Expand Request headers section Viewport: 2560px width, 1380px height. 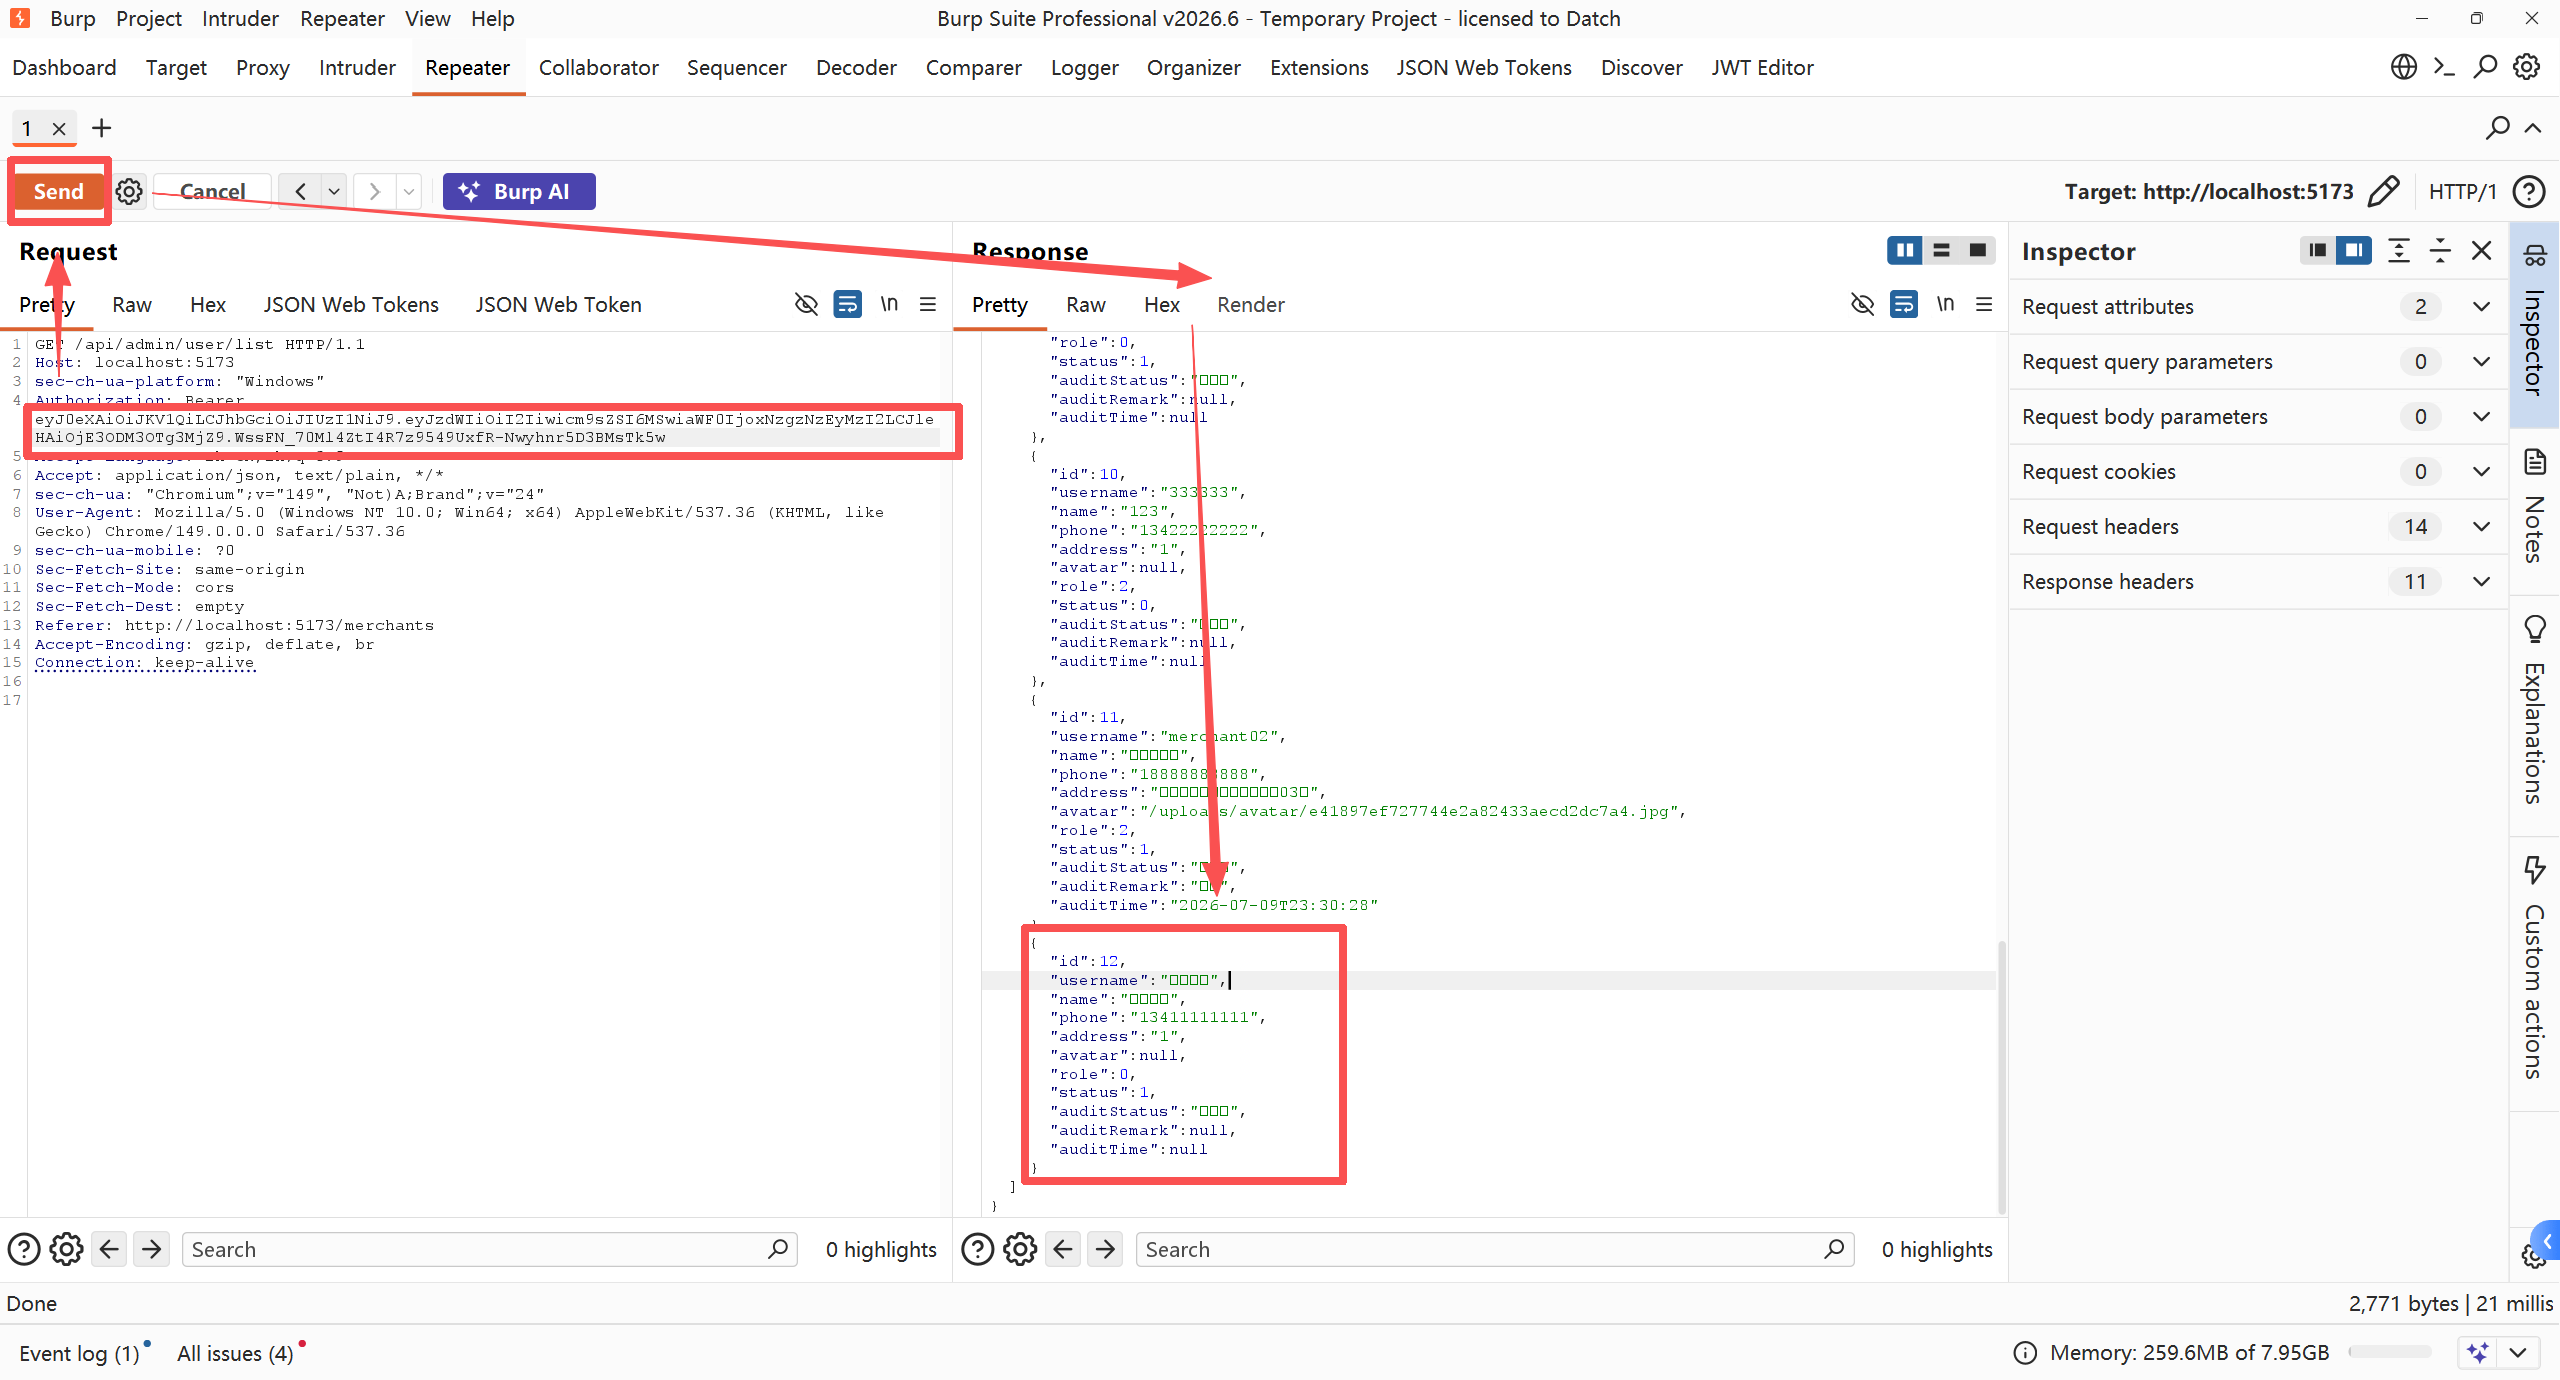(2258, 526)
